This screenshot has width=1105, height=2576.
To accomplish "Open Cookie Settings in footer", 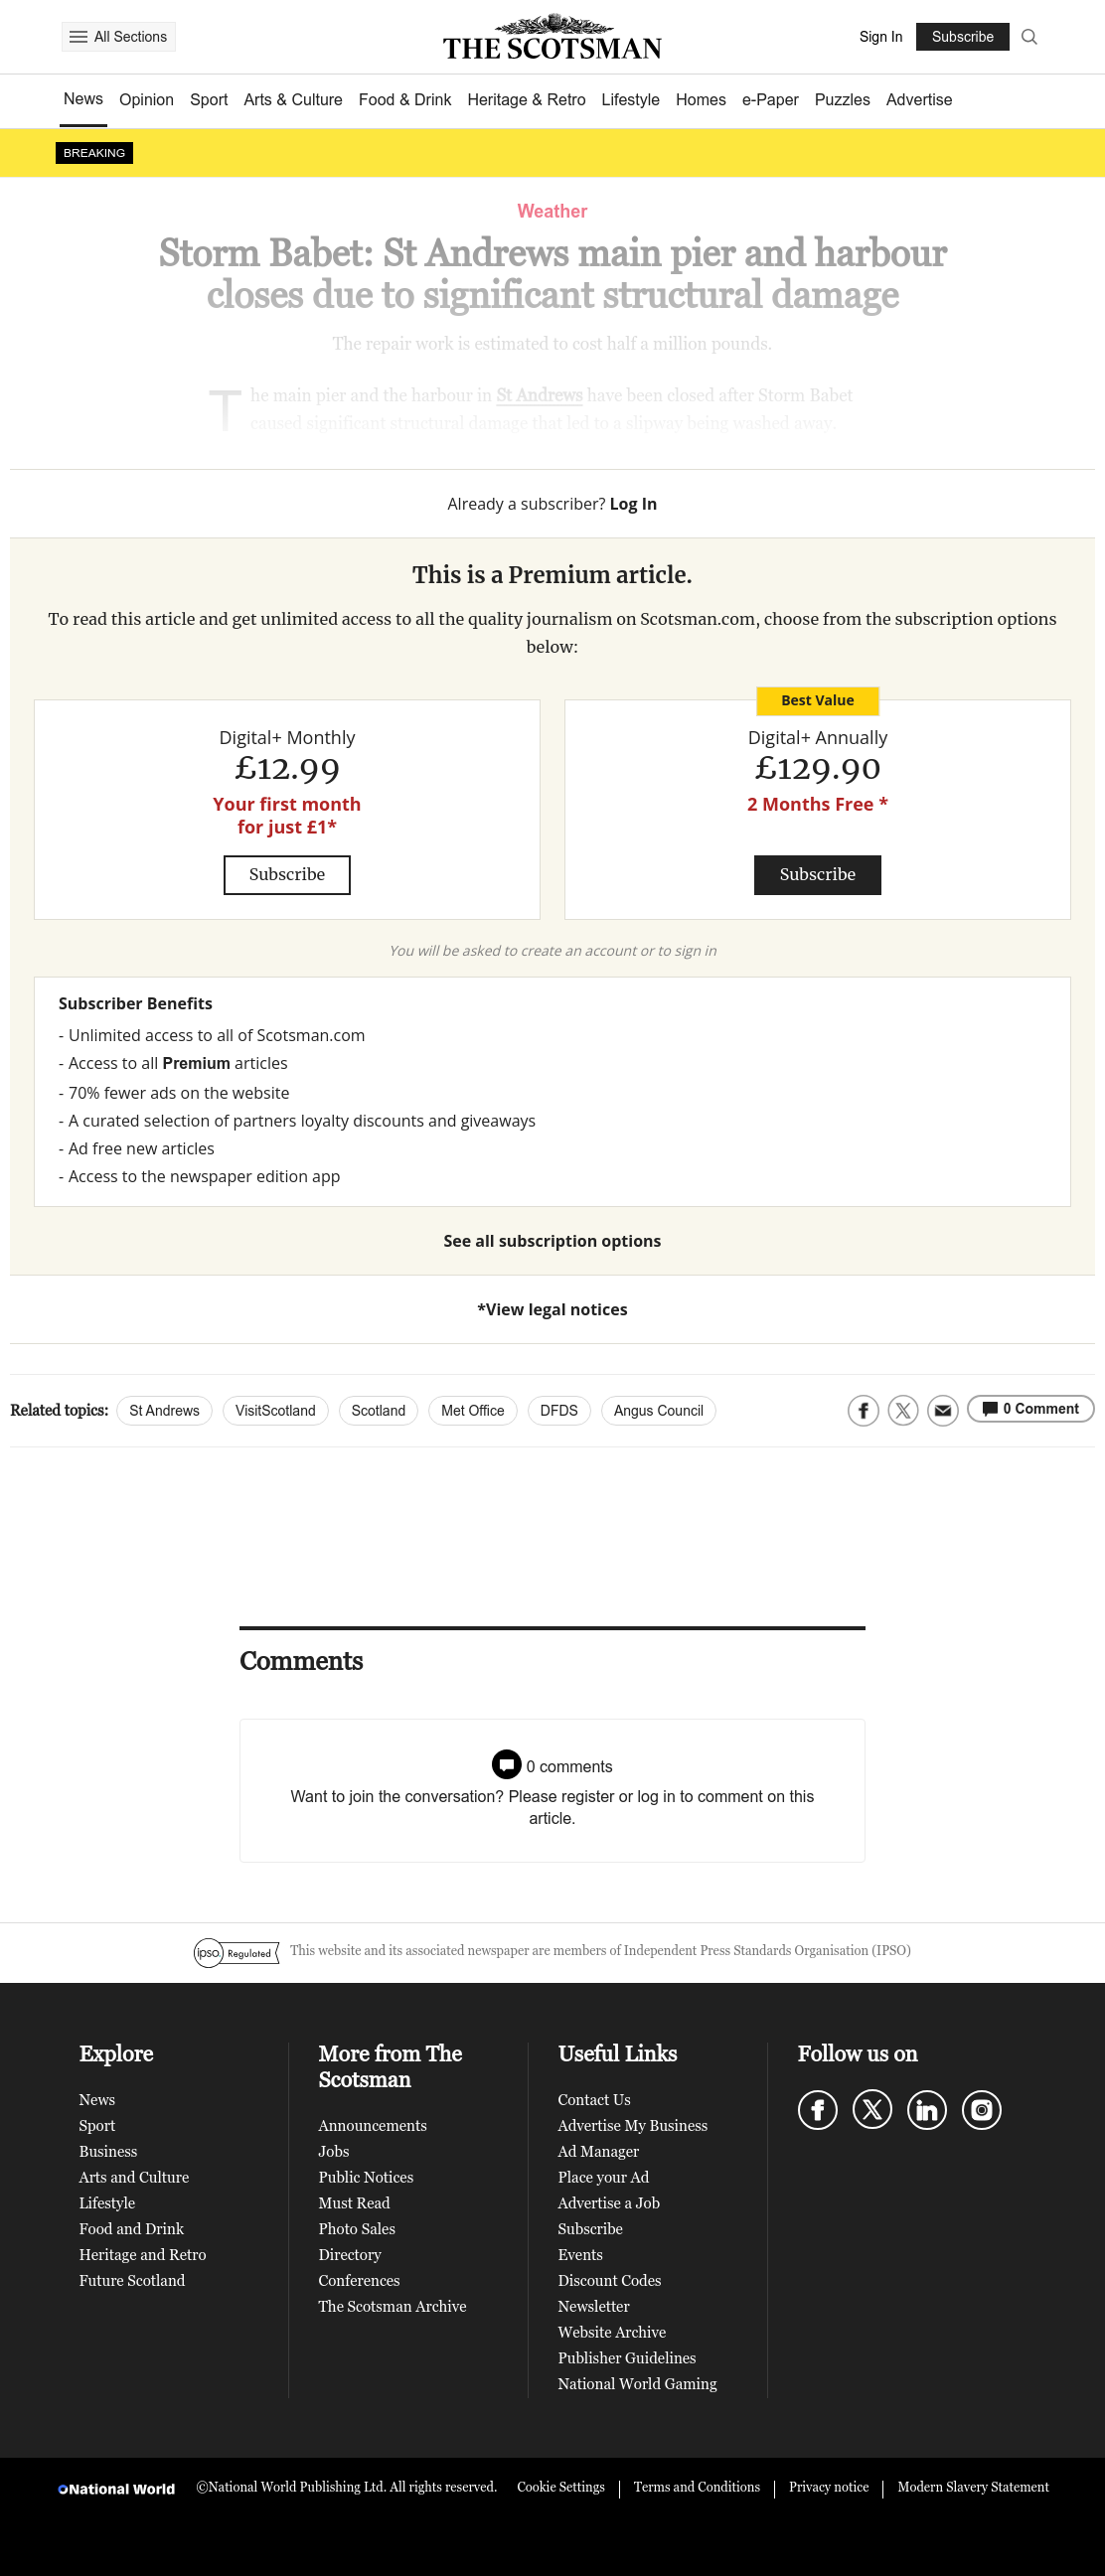I will click(561, 2487).
